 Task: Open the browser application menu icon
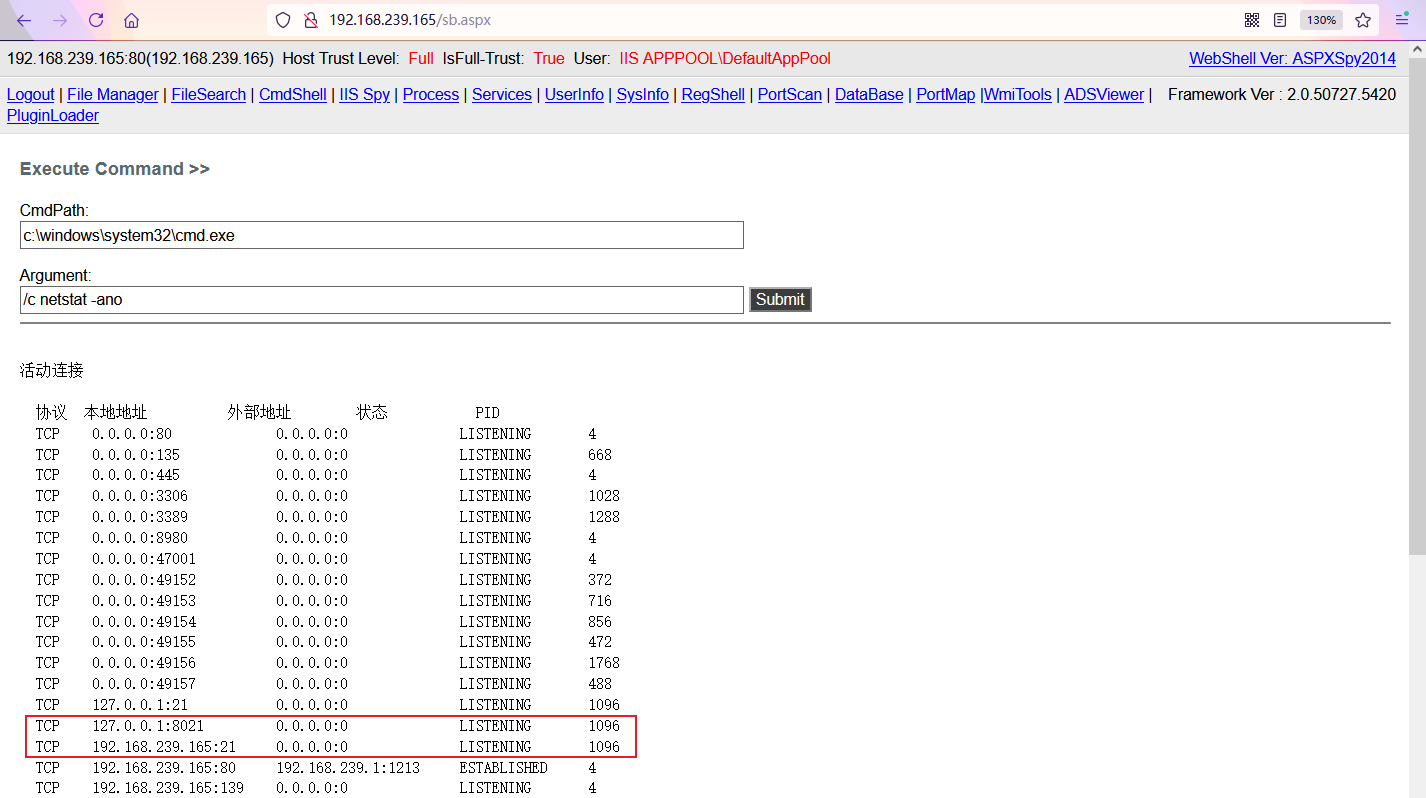(1402, 20)
